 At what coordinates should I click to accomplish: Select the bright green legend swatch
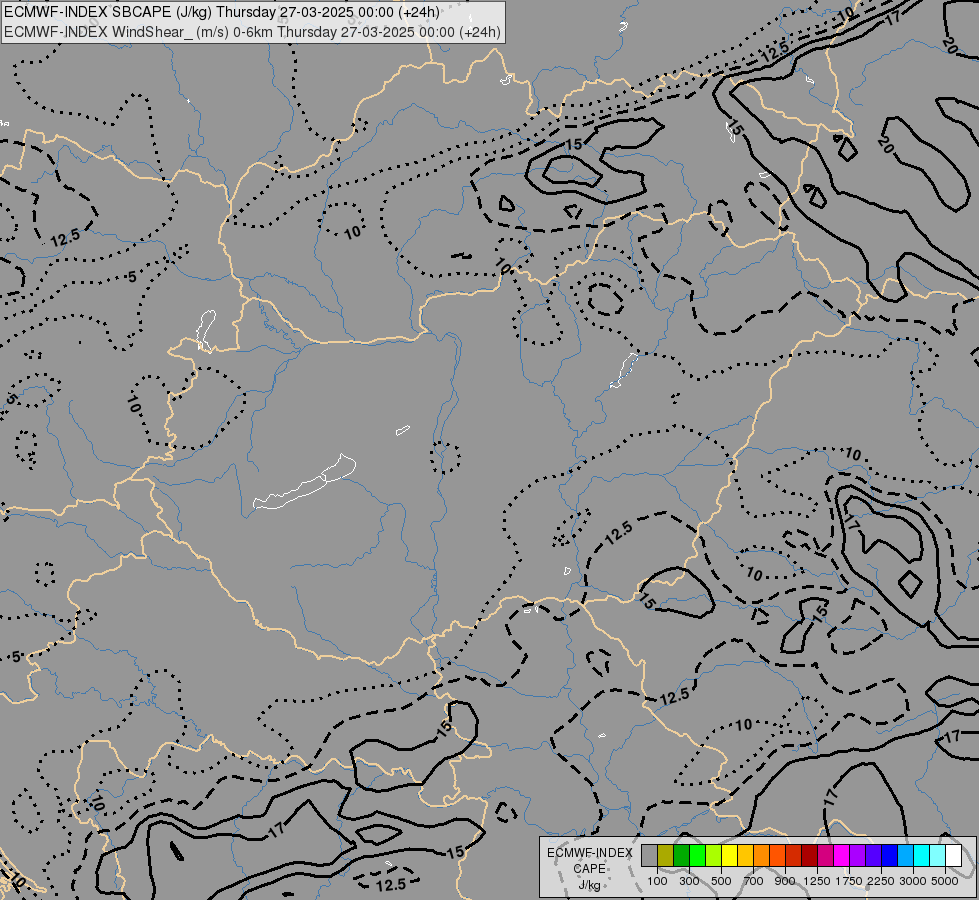[x=697, y=855]
